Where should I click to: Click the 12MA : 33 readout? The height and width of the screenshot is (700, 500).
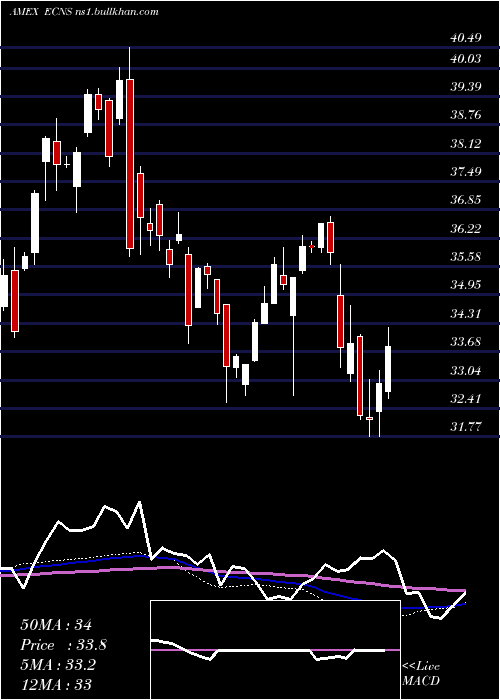[56, 684]
